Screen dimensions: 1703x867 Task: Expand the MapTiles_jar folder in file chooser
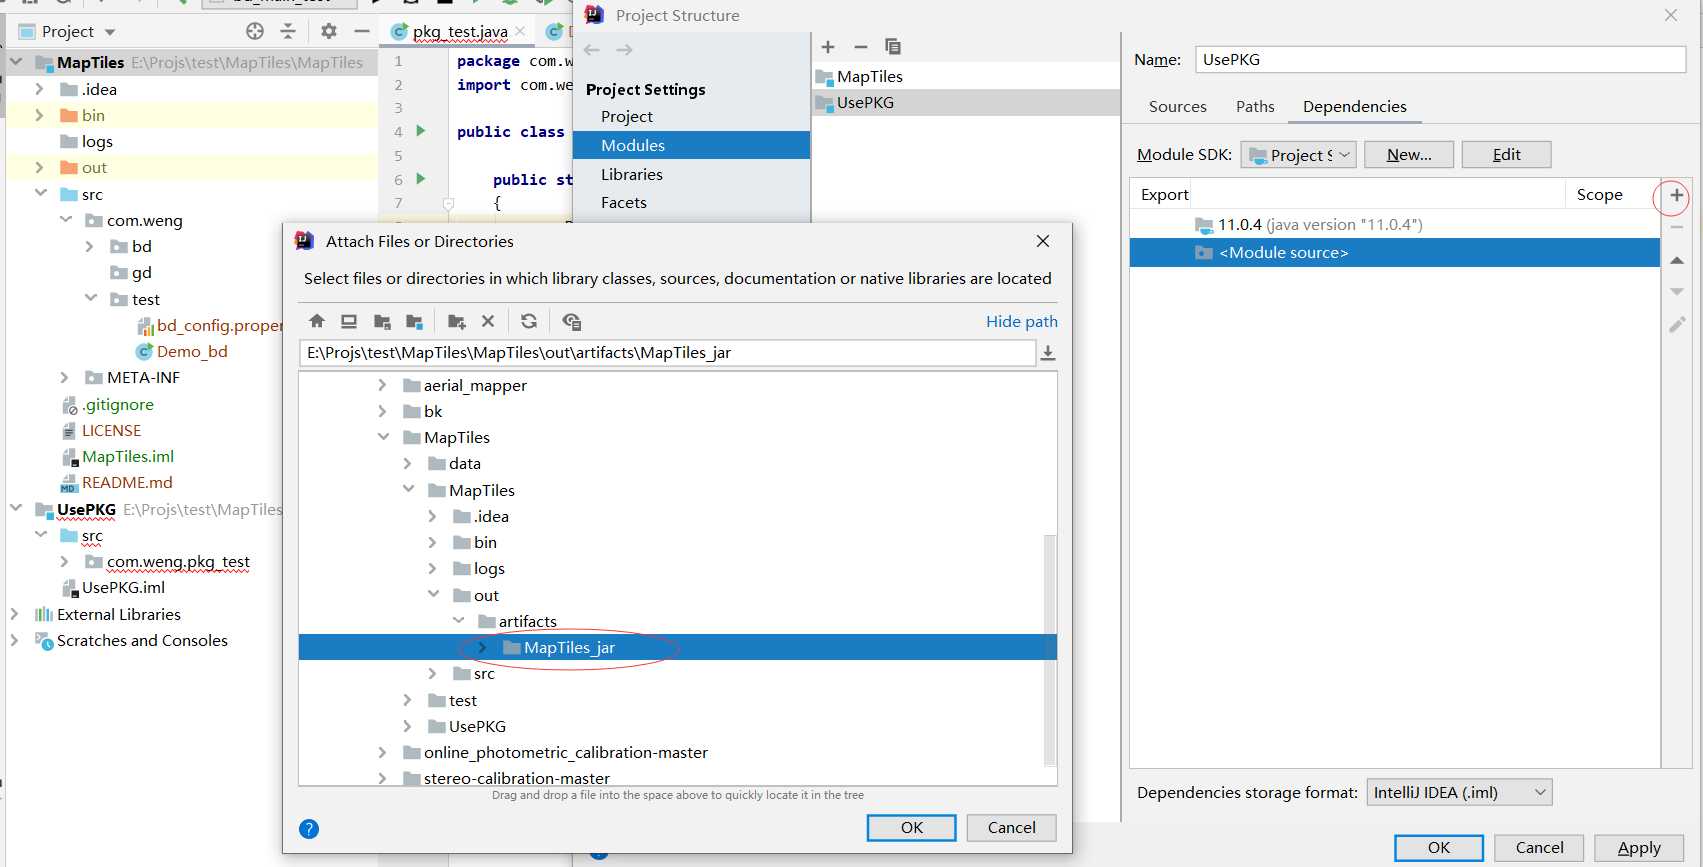pyautogui.click(x=483, y=648)
